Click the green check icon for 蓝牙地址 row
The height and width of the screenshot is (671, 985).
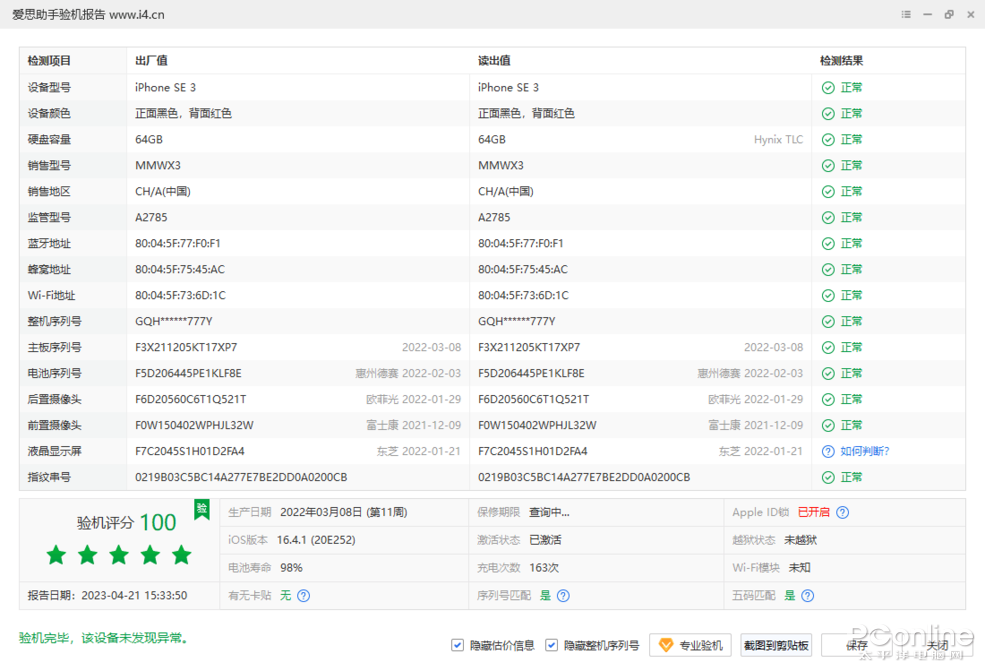coord(828,244)
